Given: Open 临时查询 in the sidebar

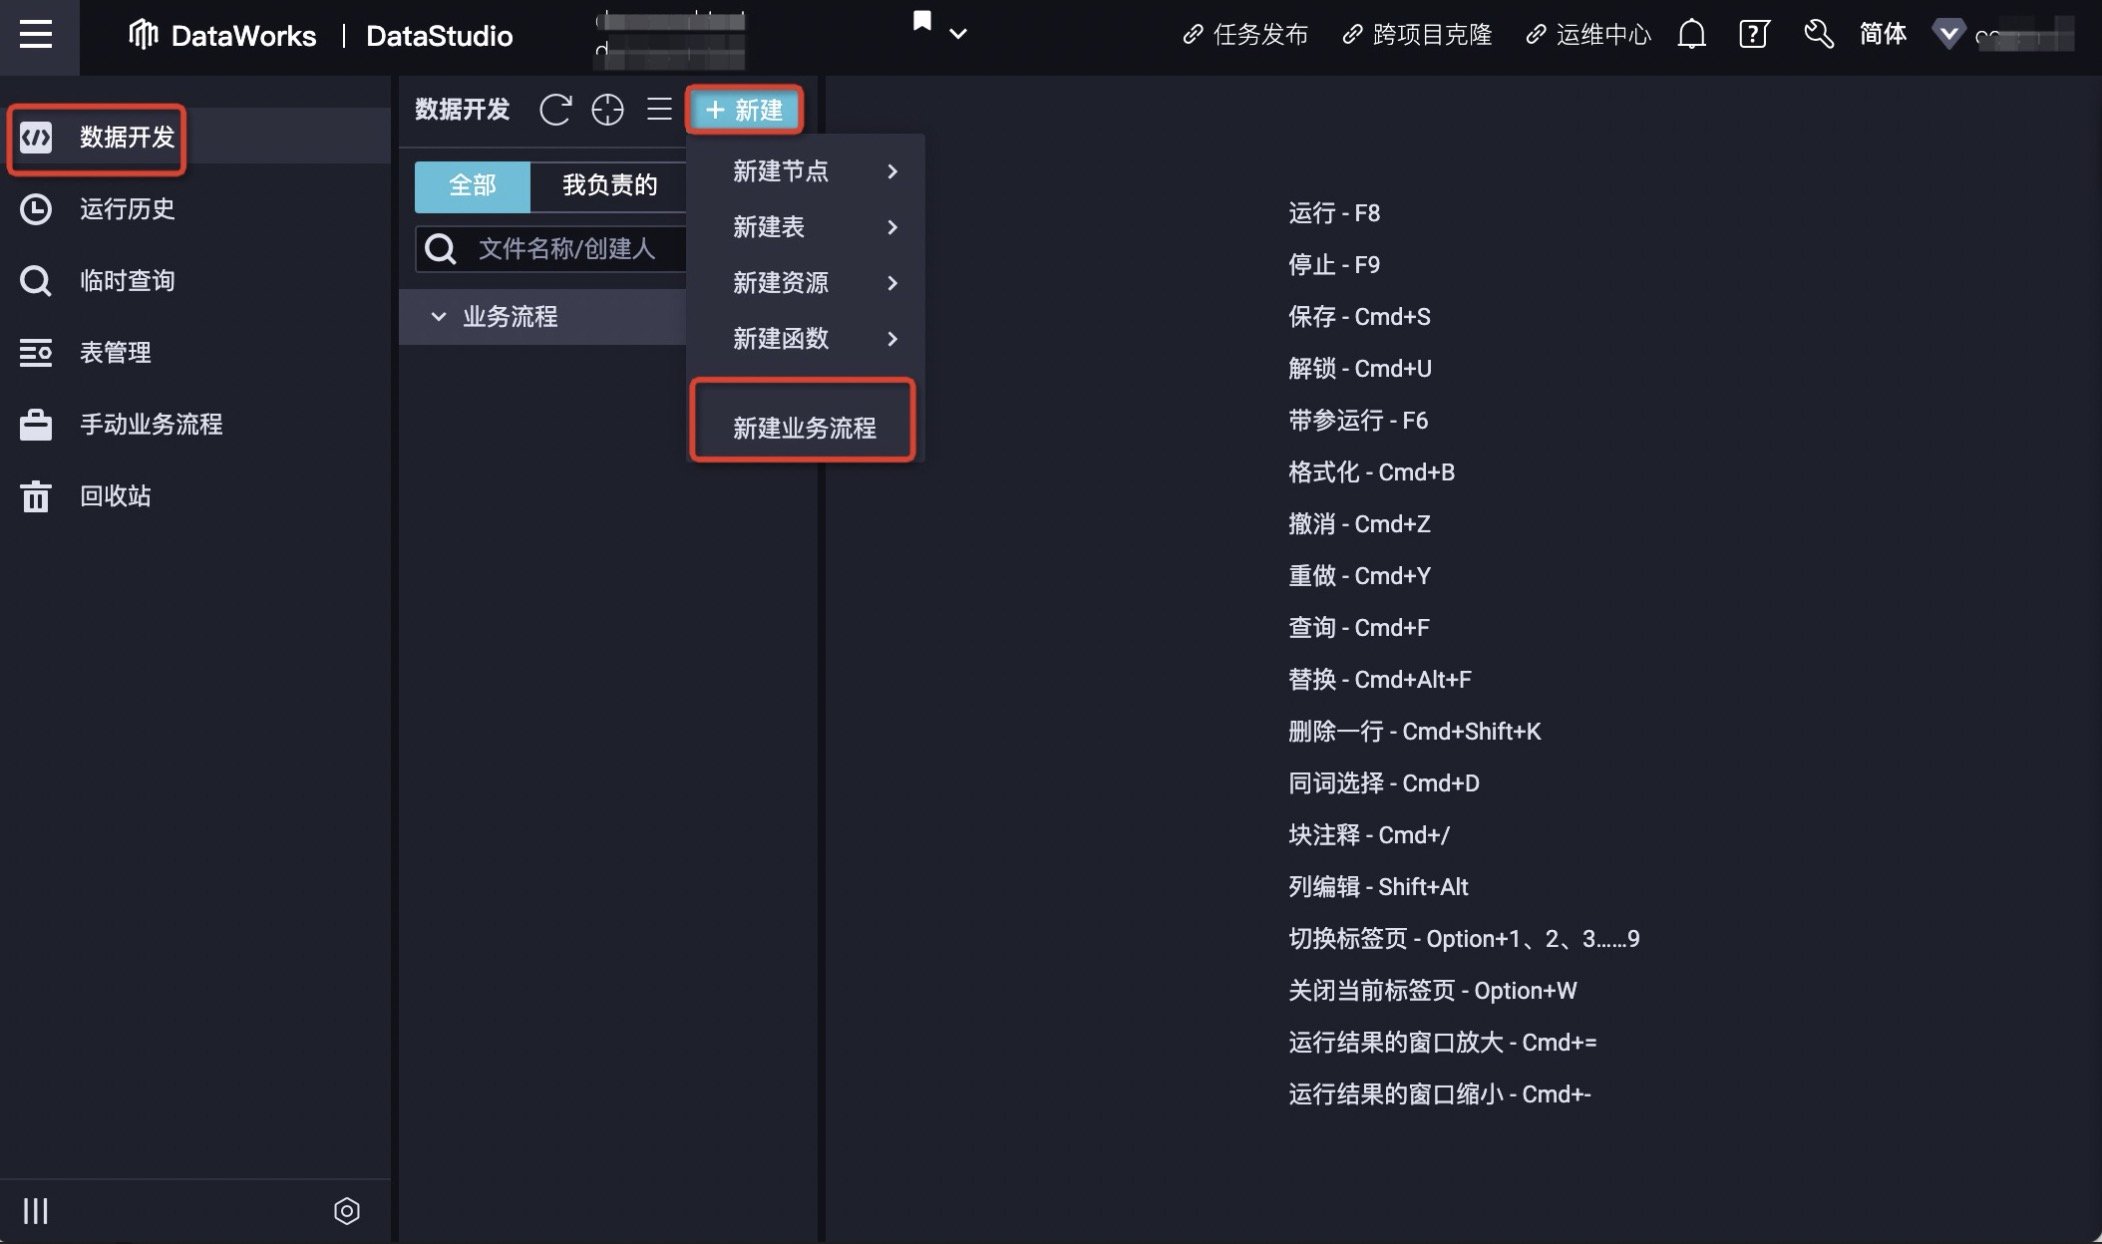Looking at the screenshot, I should click(x=127, y=281).
